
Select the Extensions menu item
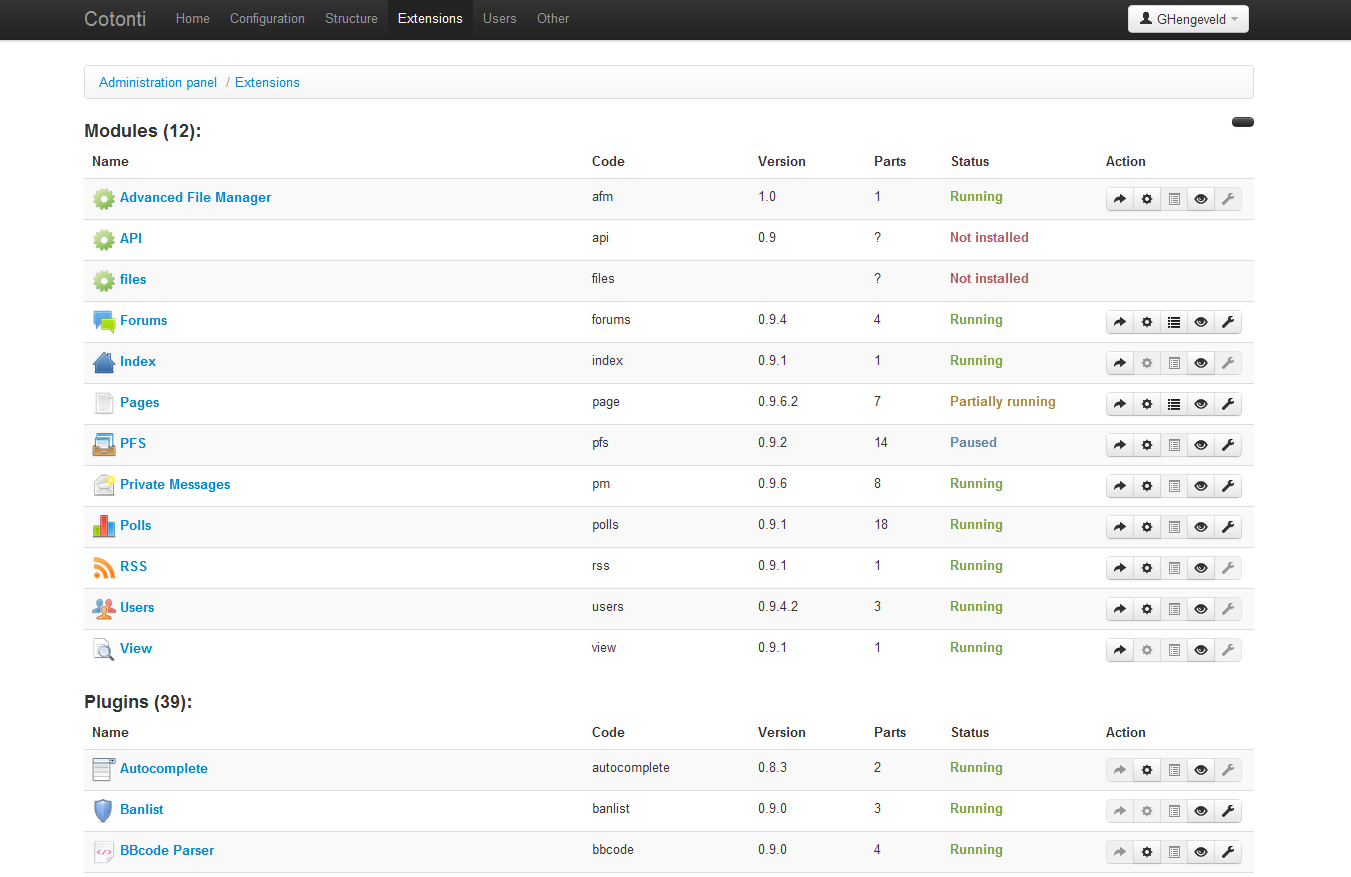tap(430, 19)
